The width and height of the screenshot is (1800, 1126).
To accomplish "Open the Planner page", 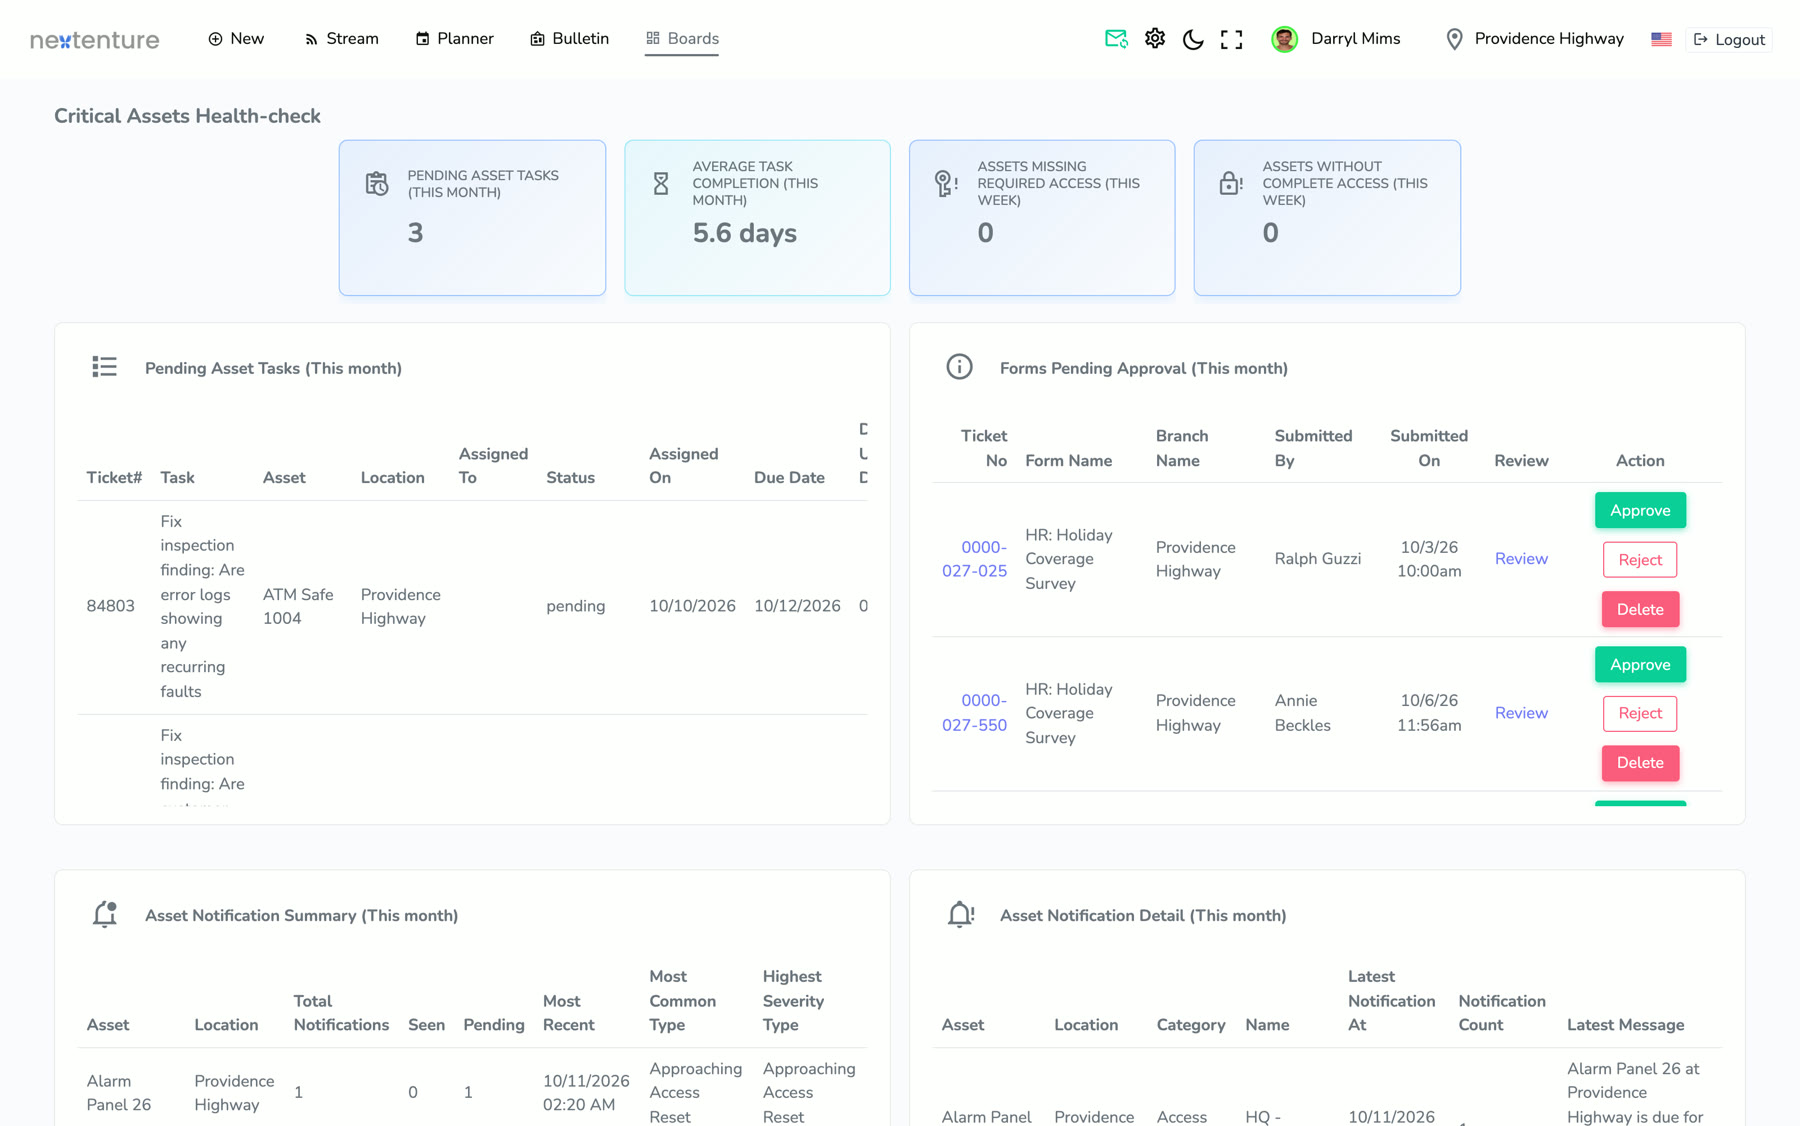I will click(x=454, y=39).
